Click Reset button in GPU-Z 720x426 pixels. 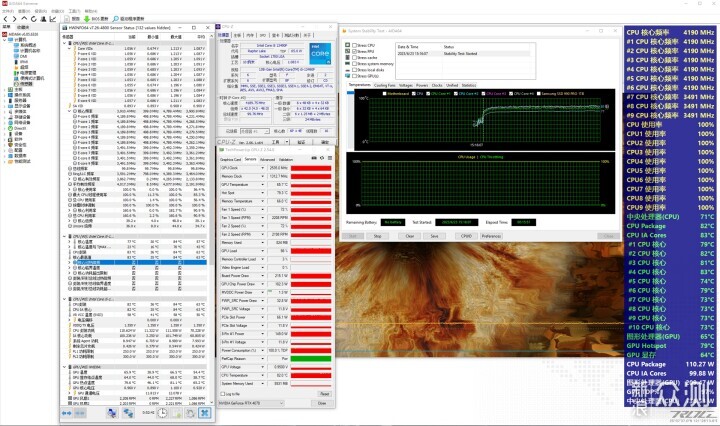(x=324, y=394)
